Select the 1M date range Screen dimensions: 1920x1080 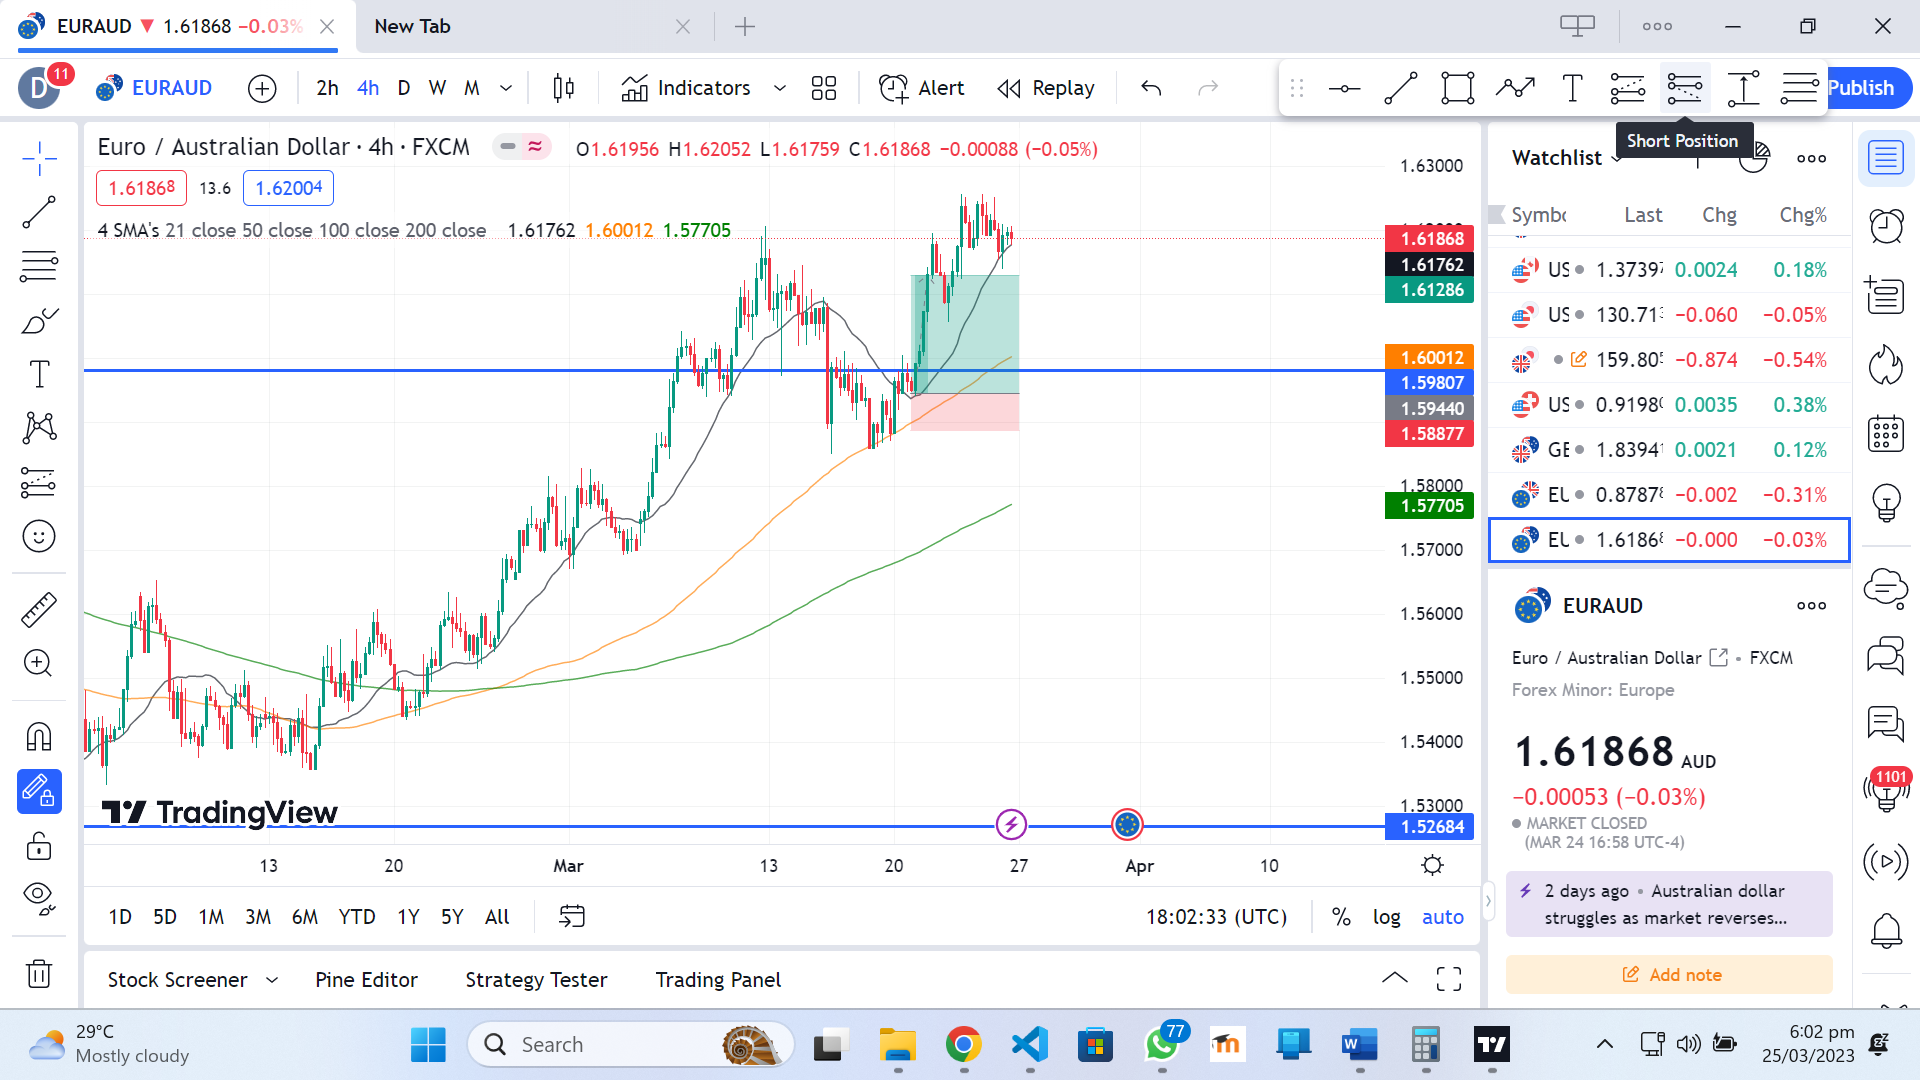[x=211, y=917]
